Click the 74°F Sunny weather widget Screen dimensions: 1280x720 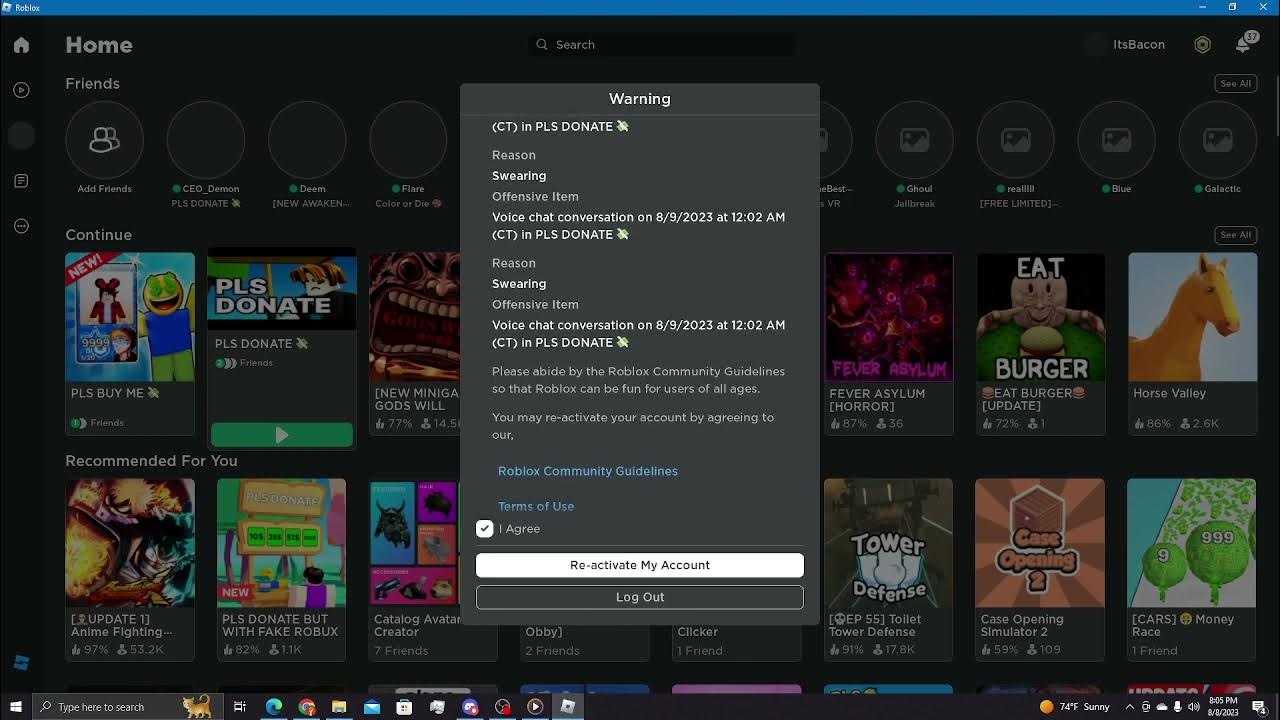tap(1075, 707)
